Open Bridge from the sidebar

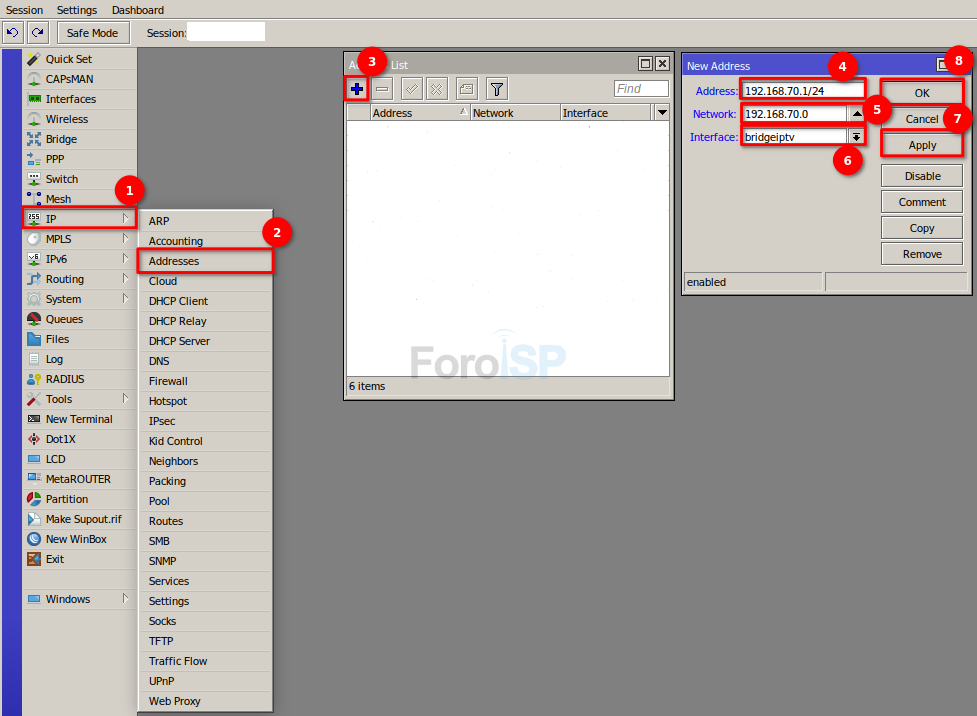[x=61, y=139]
